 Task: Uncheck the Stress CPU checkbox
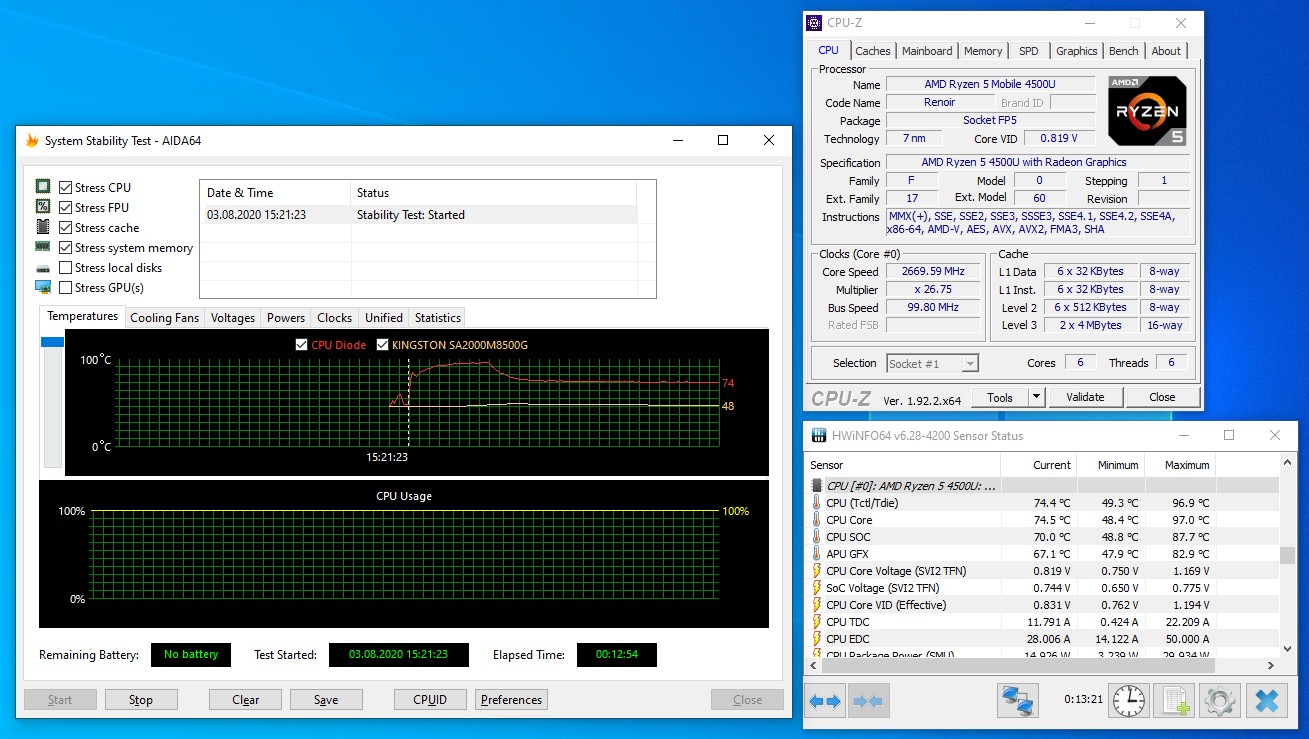66,188
